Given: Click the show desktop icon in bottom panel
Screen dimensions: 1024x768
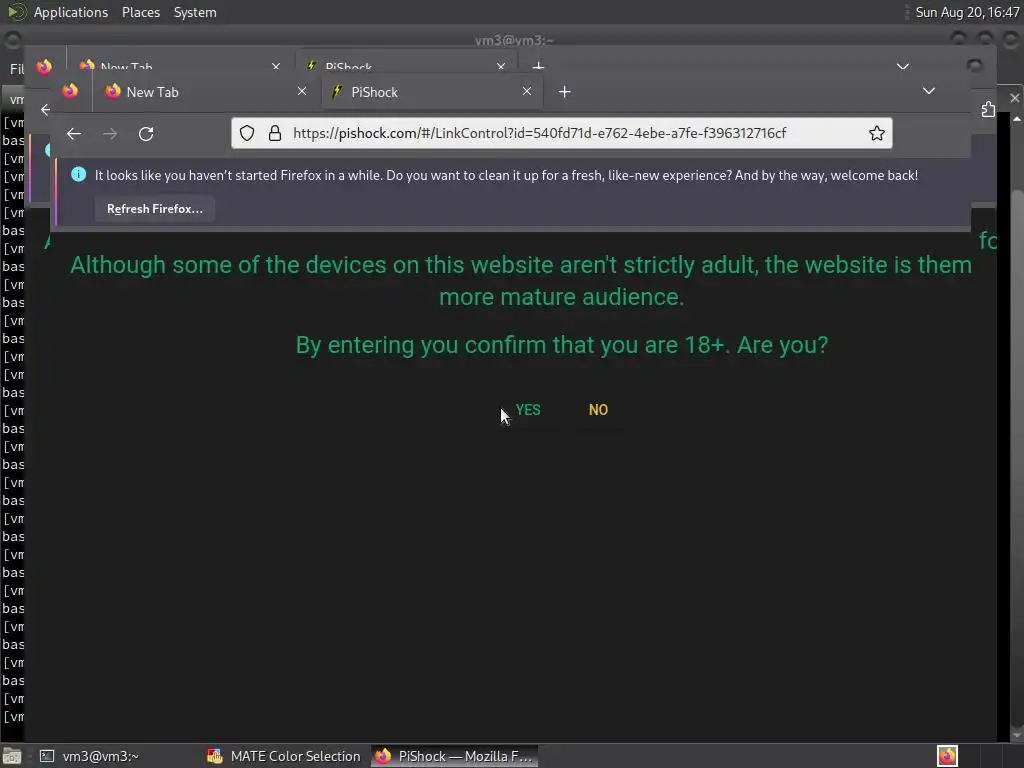Looking at the screenshot, I should [x=12, y=756].
